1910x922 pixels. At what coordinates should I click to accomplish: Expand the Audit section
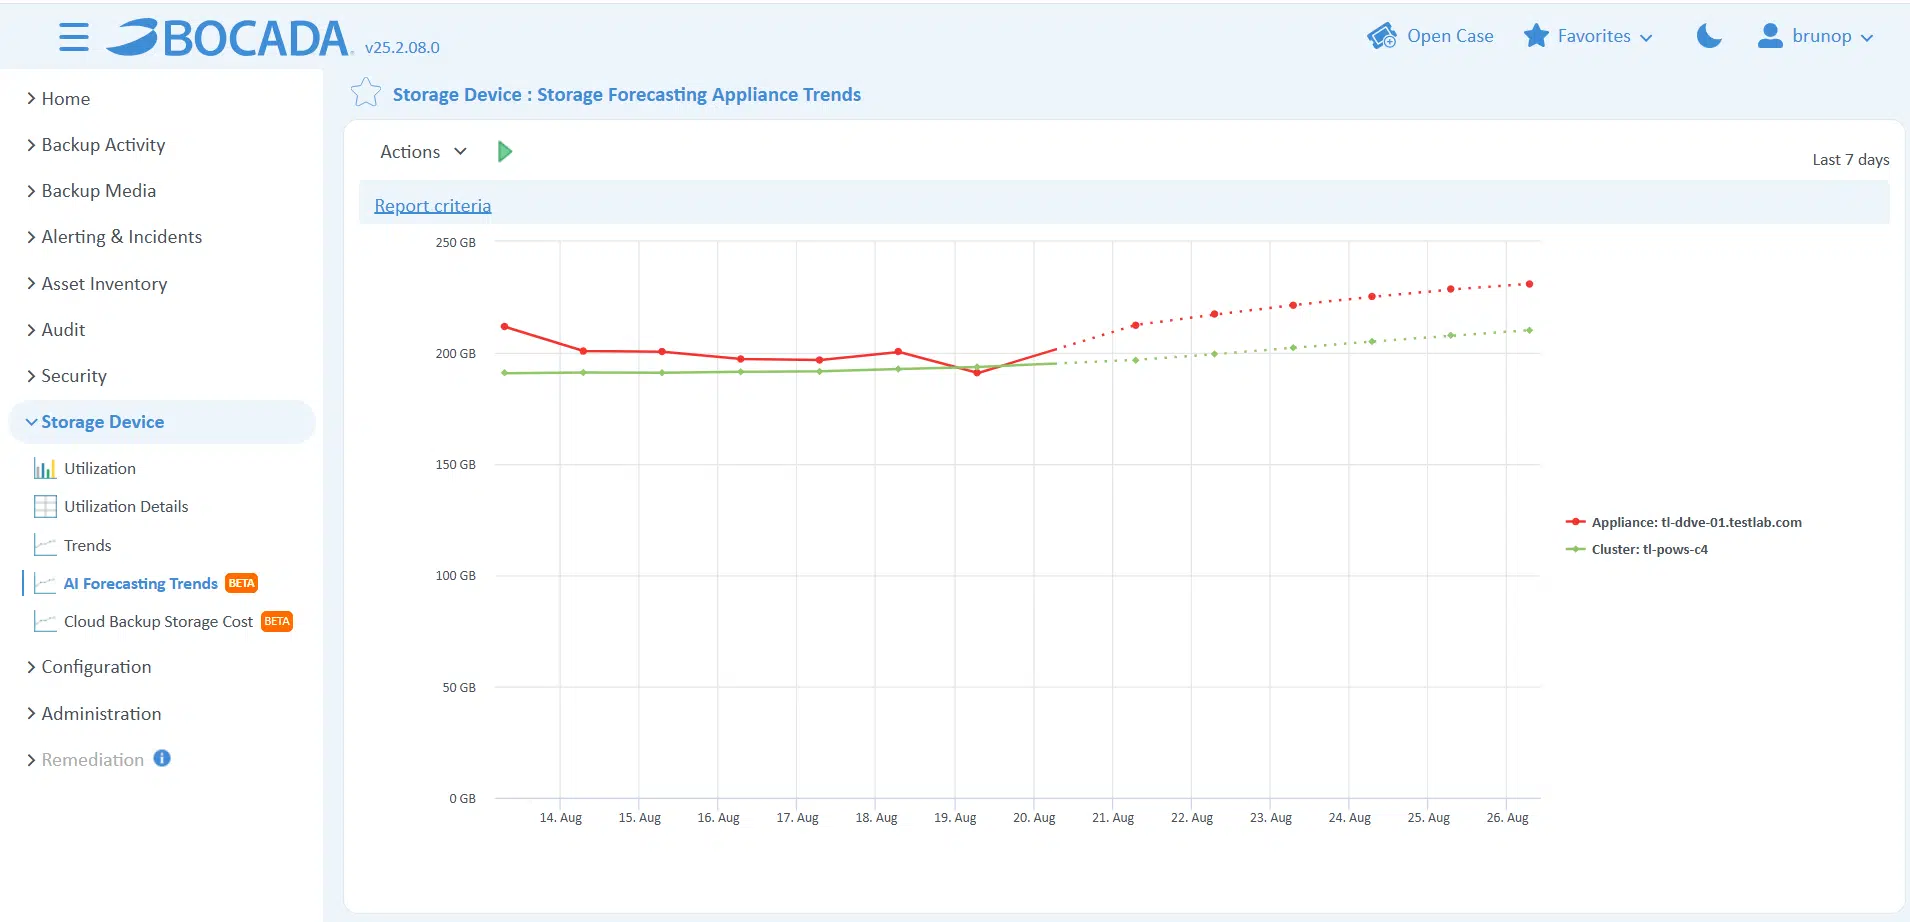pos(55,330)
